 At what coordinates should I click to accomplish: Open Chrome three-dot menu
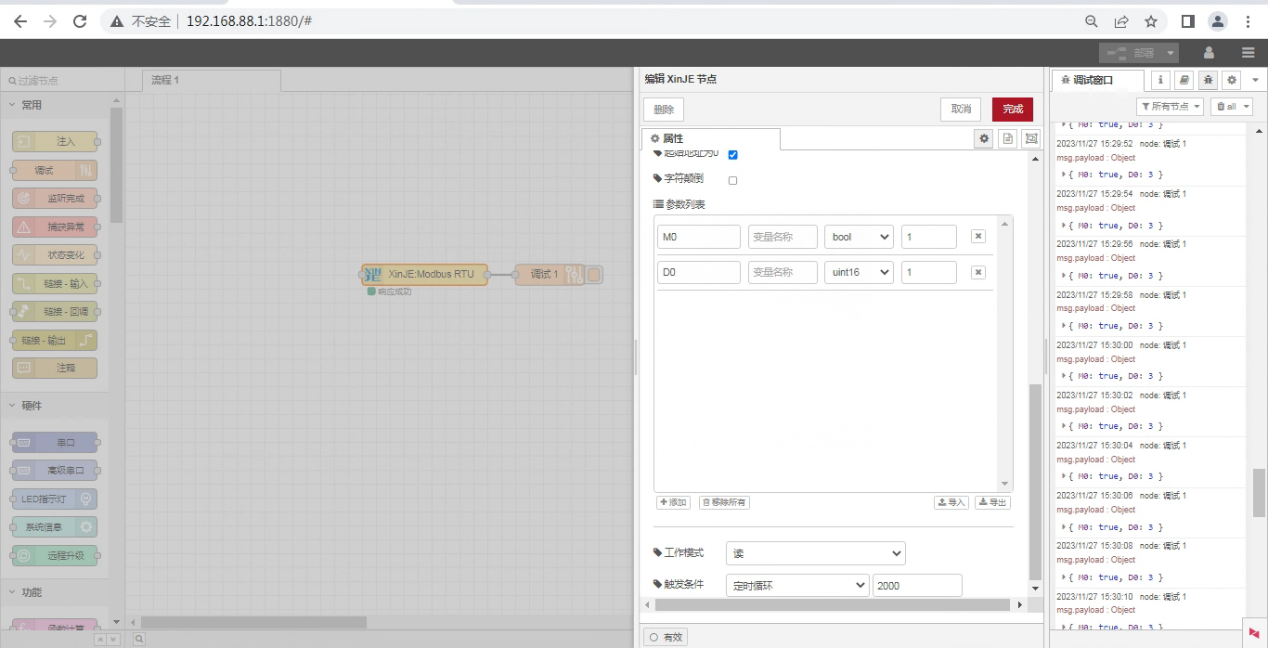point(1248,21)
